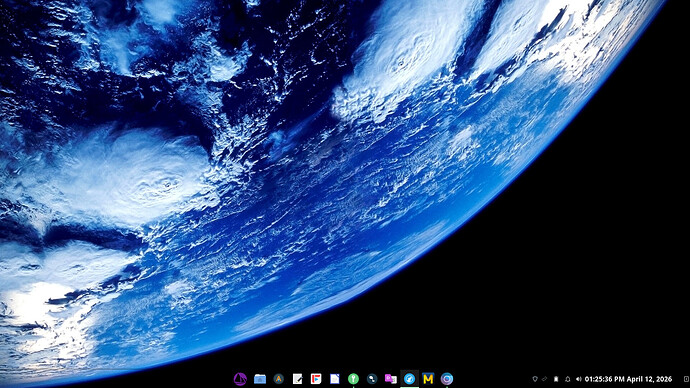
Task: Open the clock showing 01:25:36 PM April 12, 2026
Action: (x=628, y=379)
